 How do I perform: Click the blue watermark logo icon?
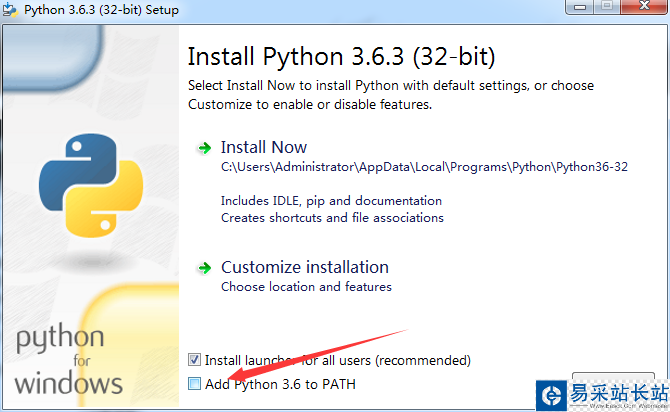550,394
